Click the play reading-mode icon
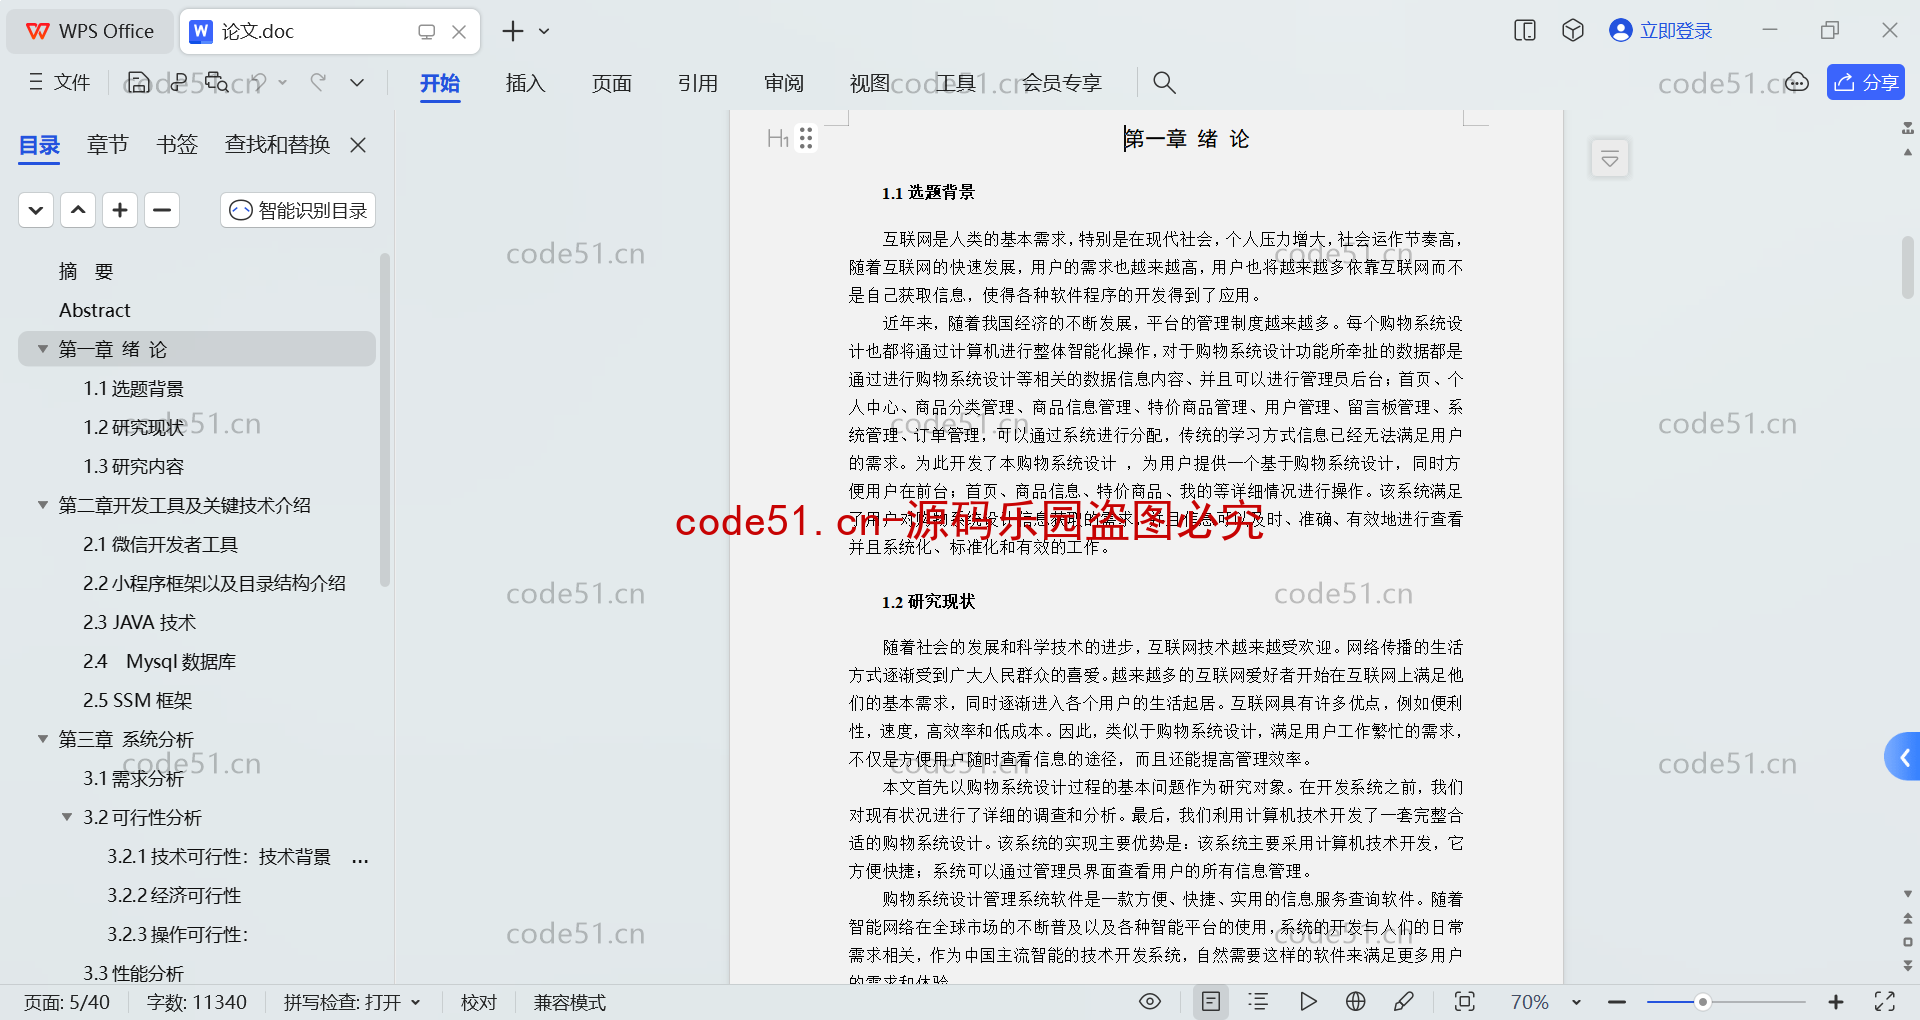Image resolution: width=1920 pixels, height=1020 pixels. (x=1307, y=1001)
